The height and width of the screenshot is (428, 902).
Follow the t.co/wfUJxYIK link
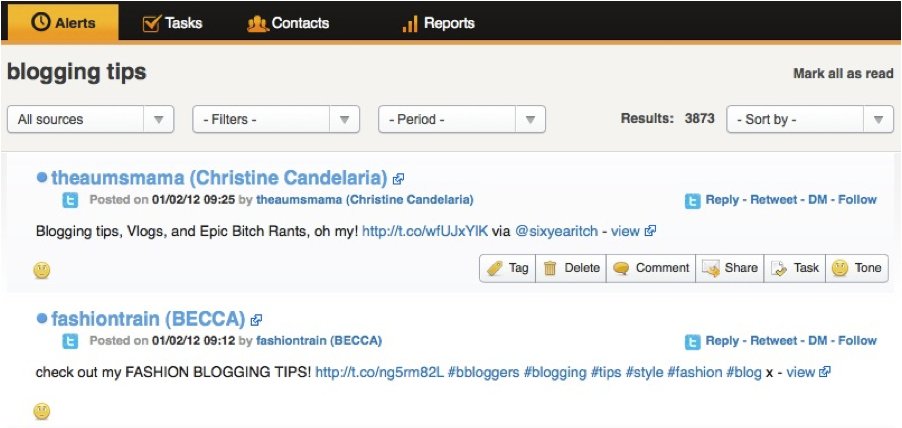point(425,231)
